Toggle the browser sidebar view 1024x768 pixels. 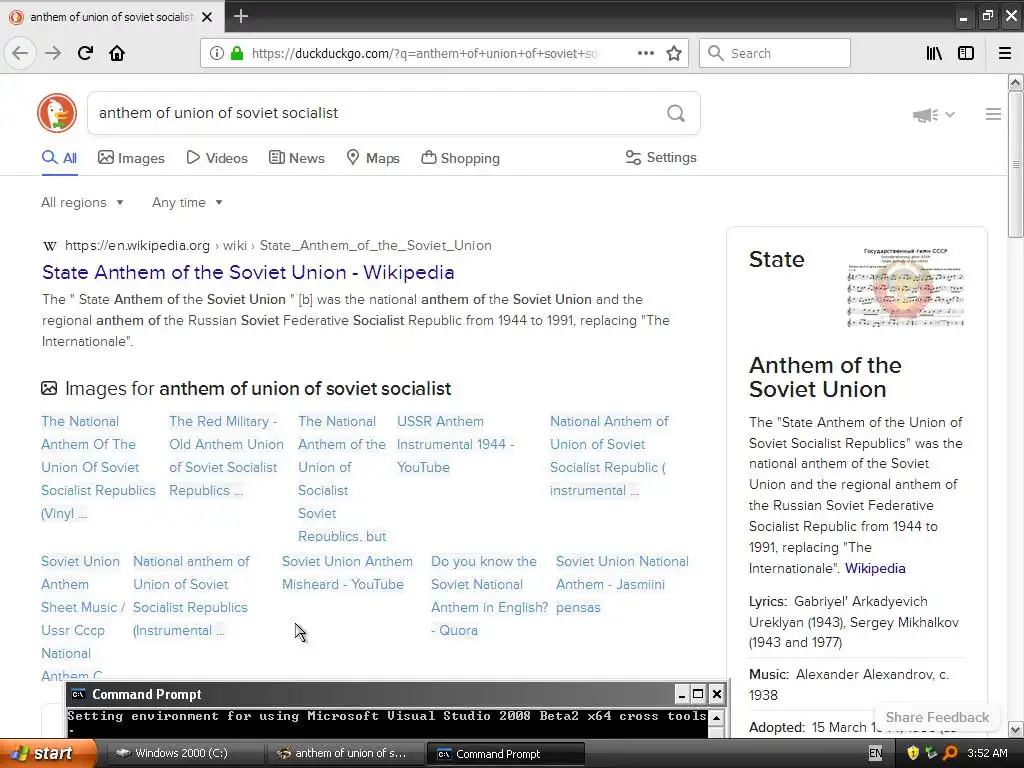click(966, 54)
